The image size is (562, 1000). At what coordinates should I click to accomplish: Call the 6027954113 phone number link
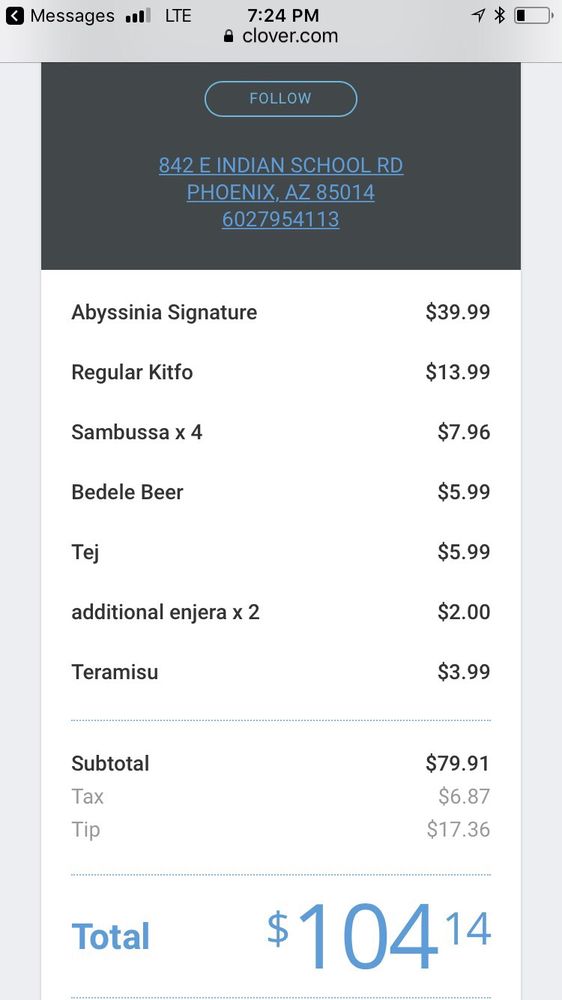point(281,219)
